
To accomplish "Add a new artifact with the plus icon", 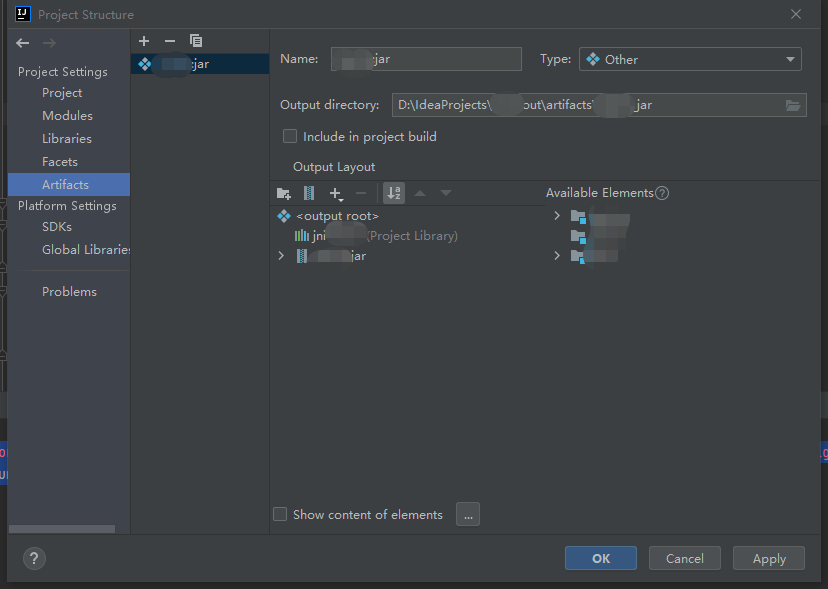I will [x=144, y=41].
